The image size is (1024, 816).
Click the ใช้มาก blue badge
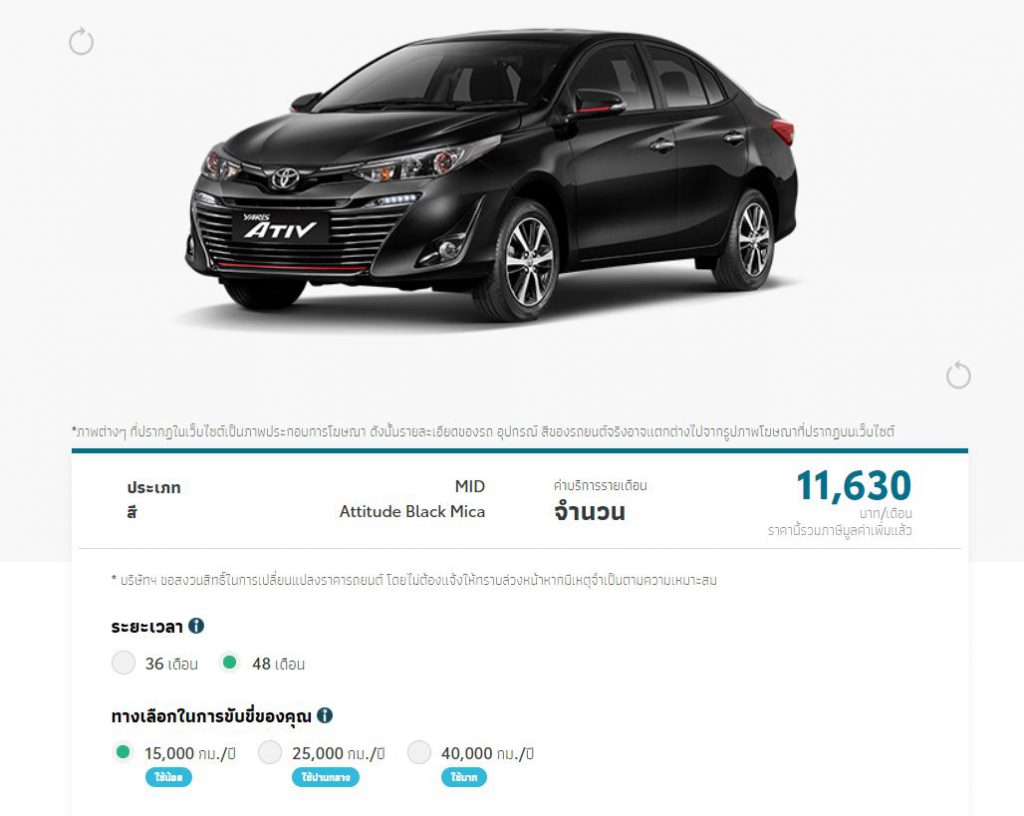464,777
